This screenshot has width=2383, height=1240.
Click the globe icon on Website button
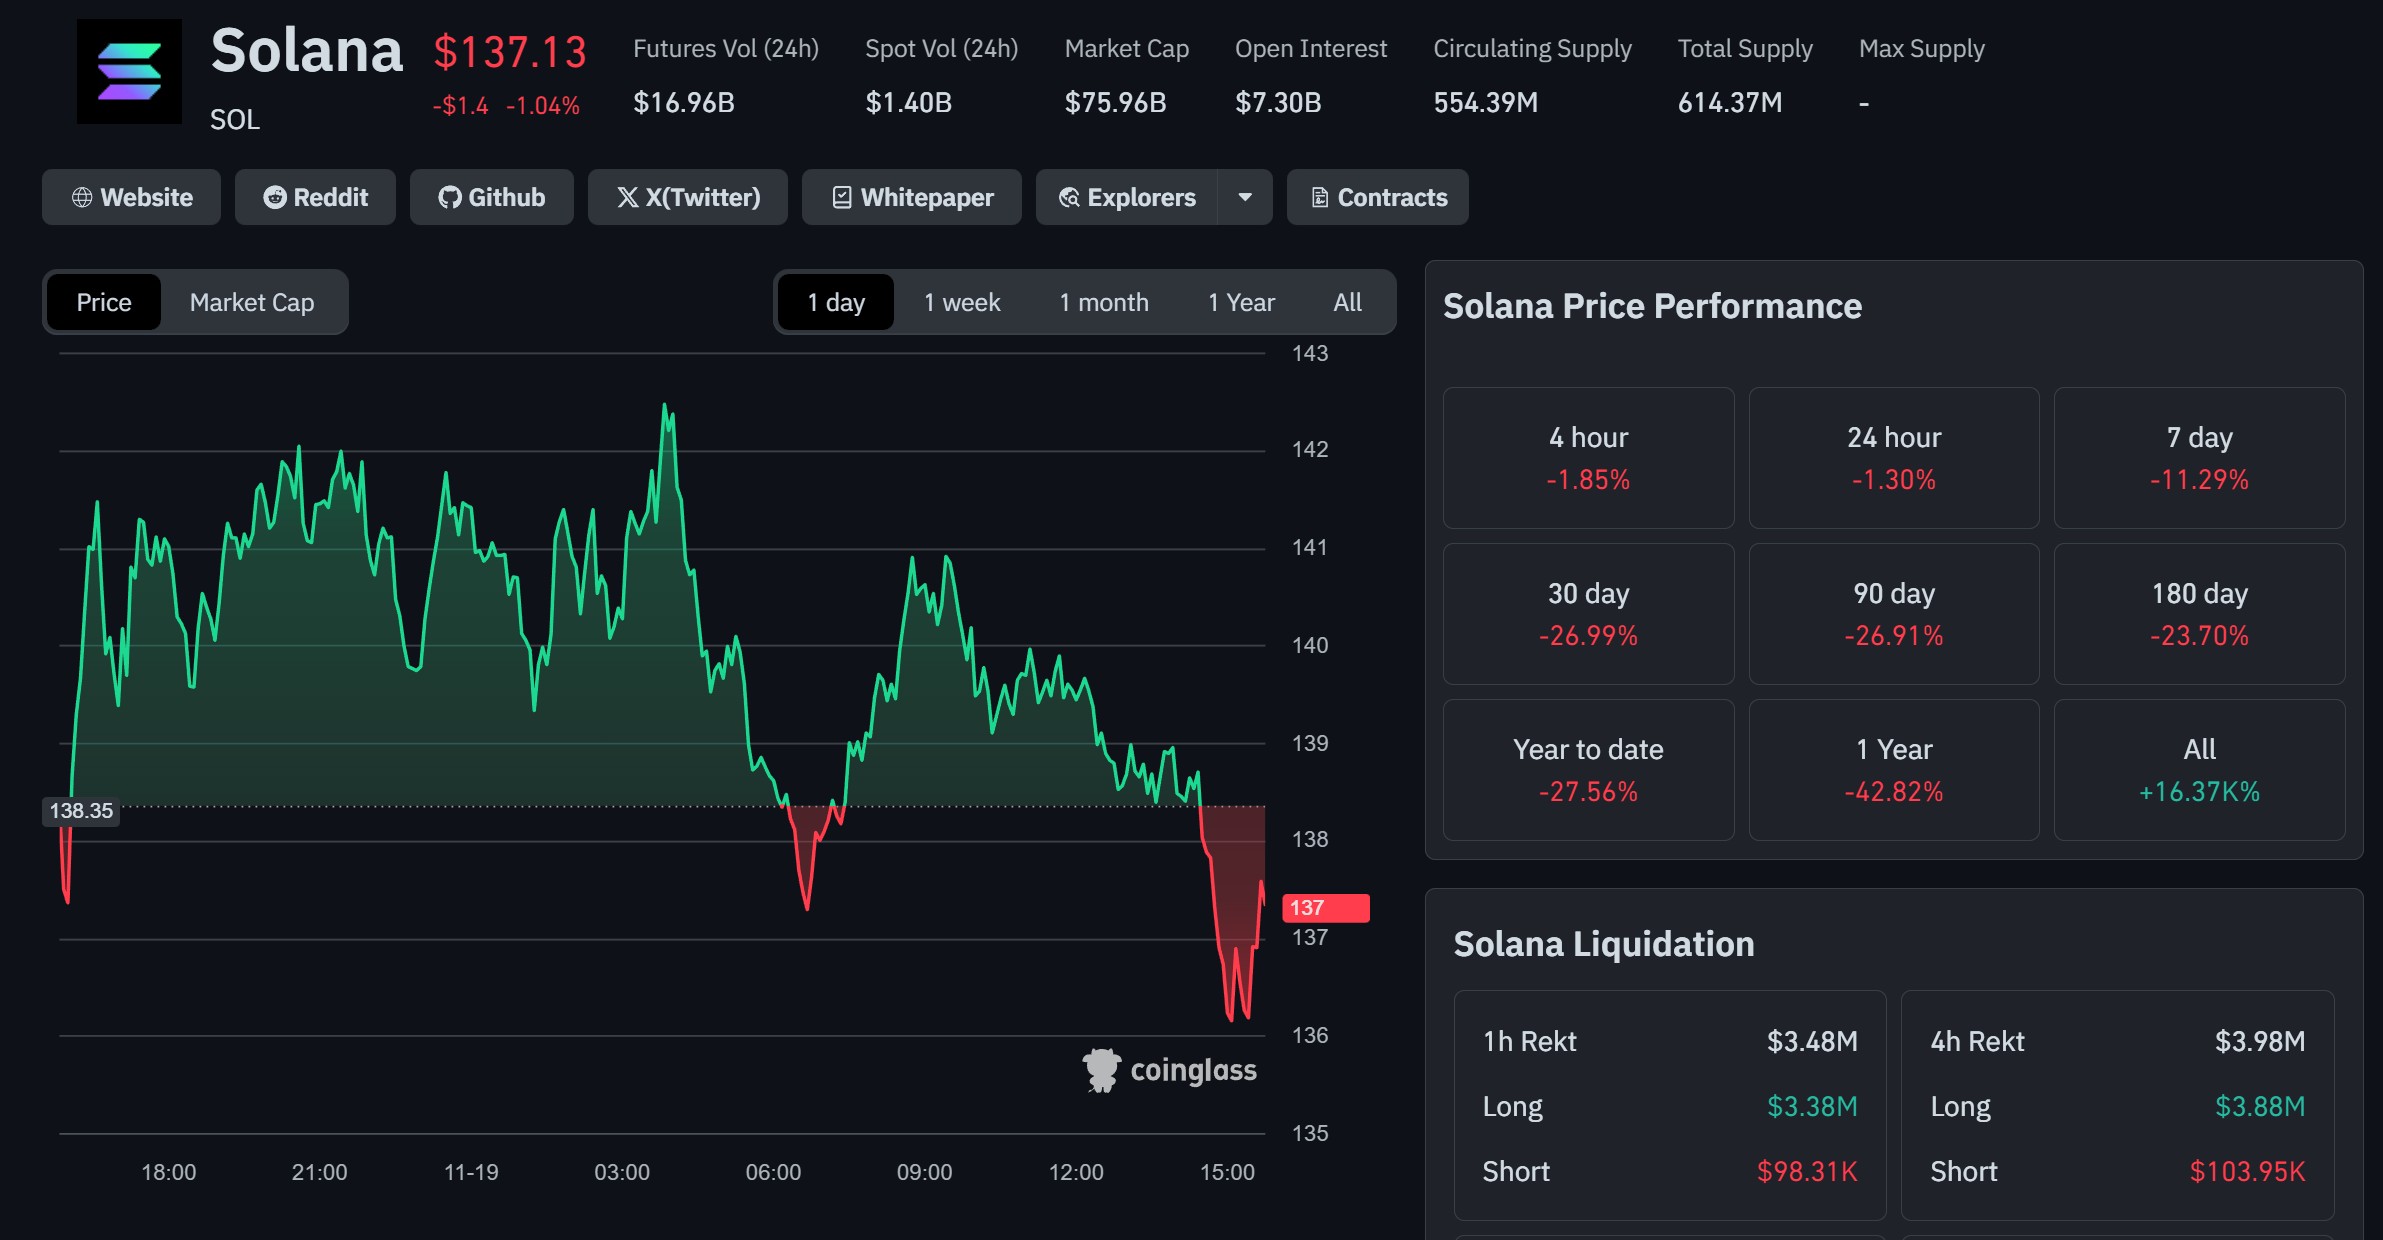[82, 198]
